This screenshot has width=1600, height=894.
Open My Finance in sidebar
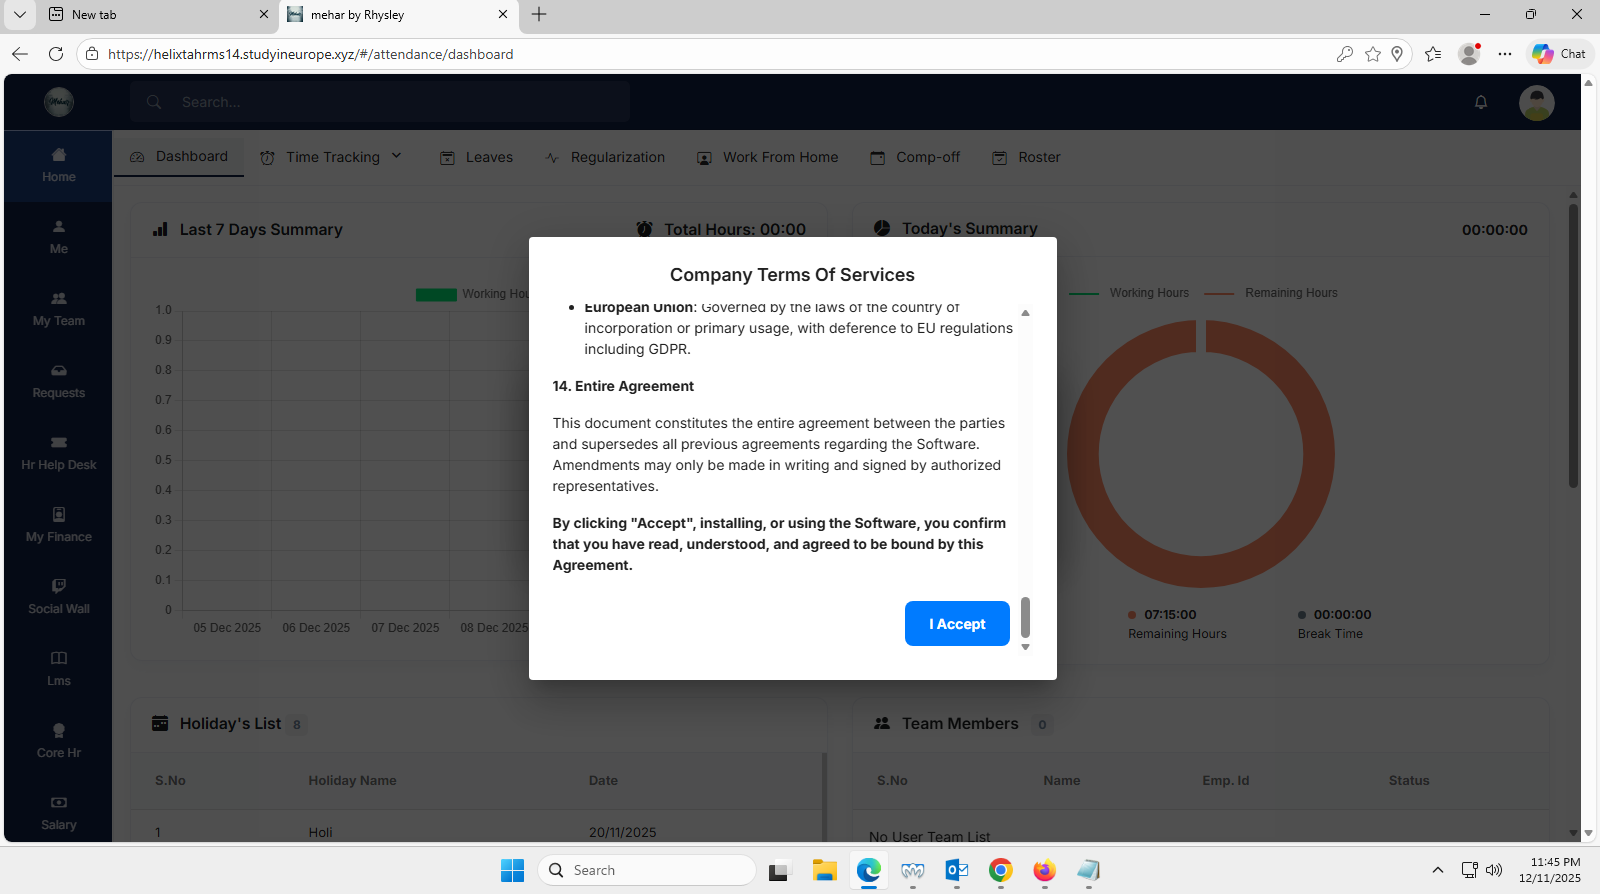point(59,526)
